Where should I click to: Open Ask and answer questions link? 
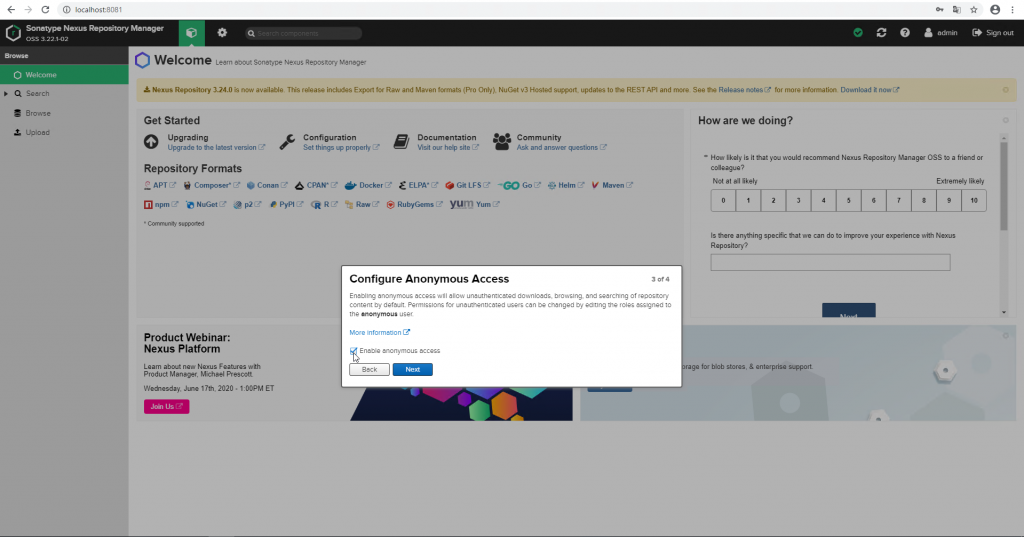[562, 148]
